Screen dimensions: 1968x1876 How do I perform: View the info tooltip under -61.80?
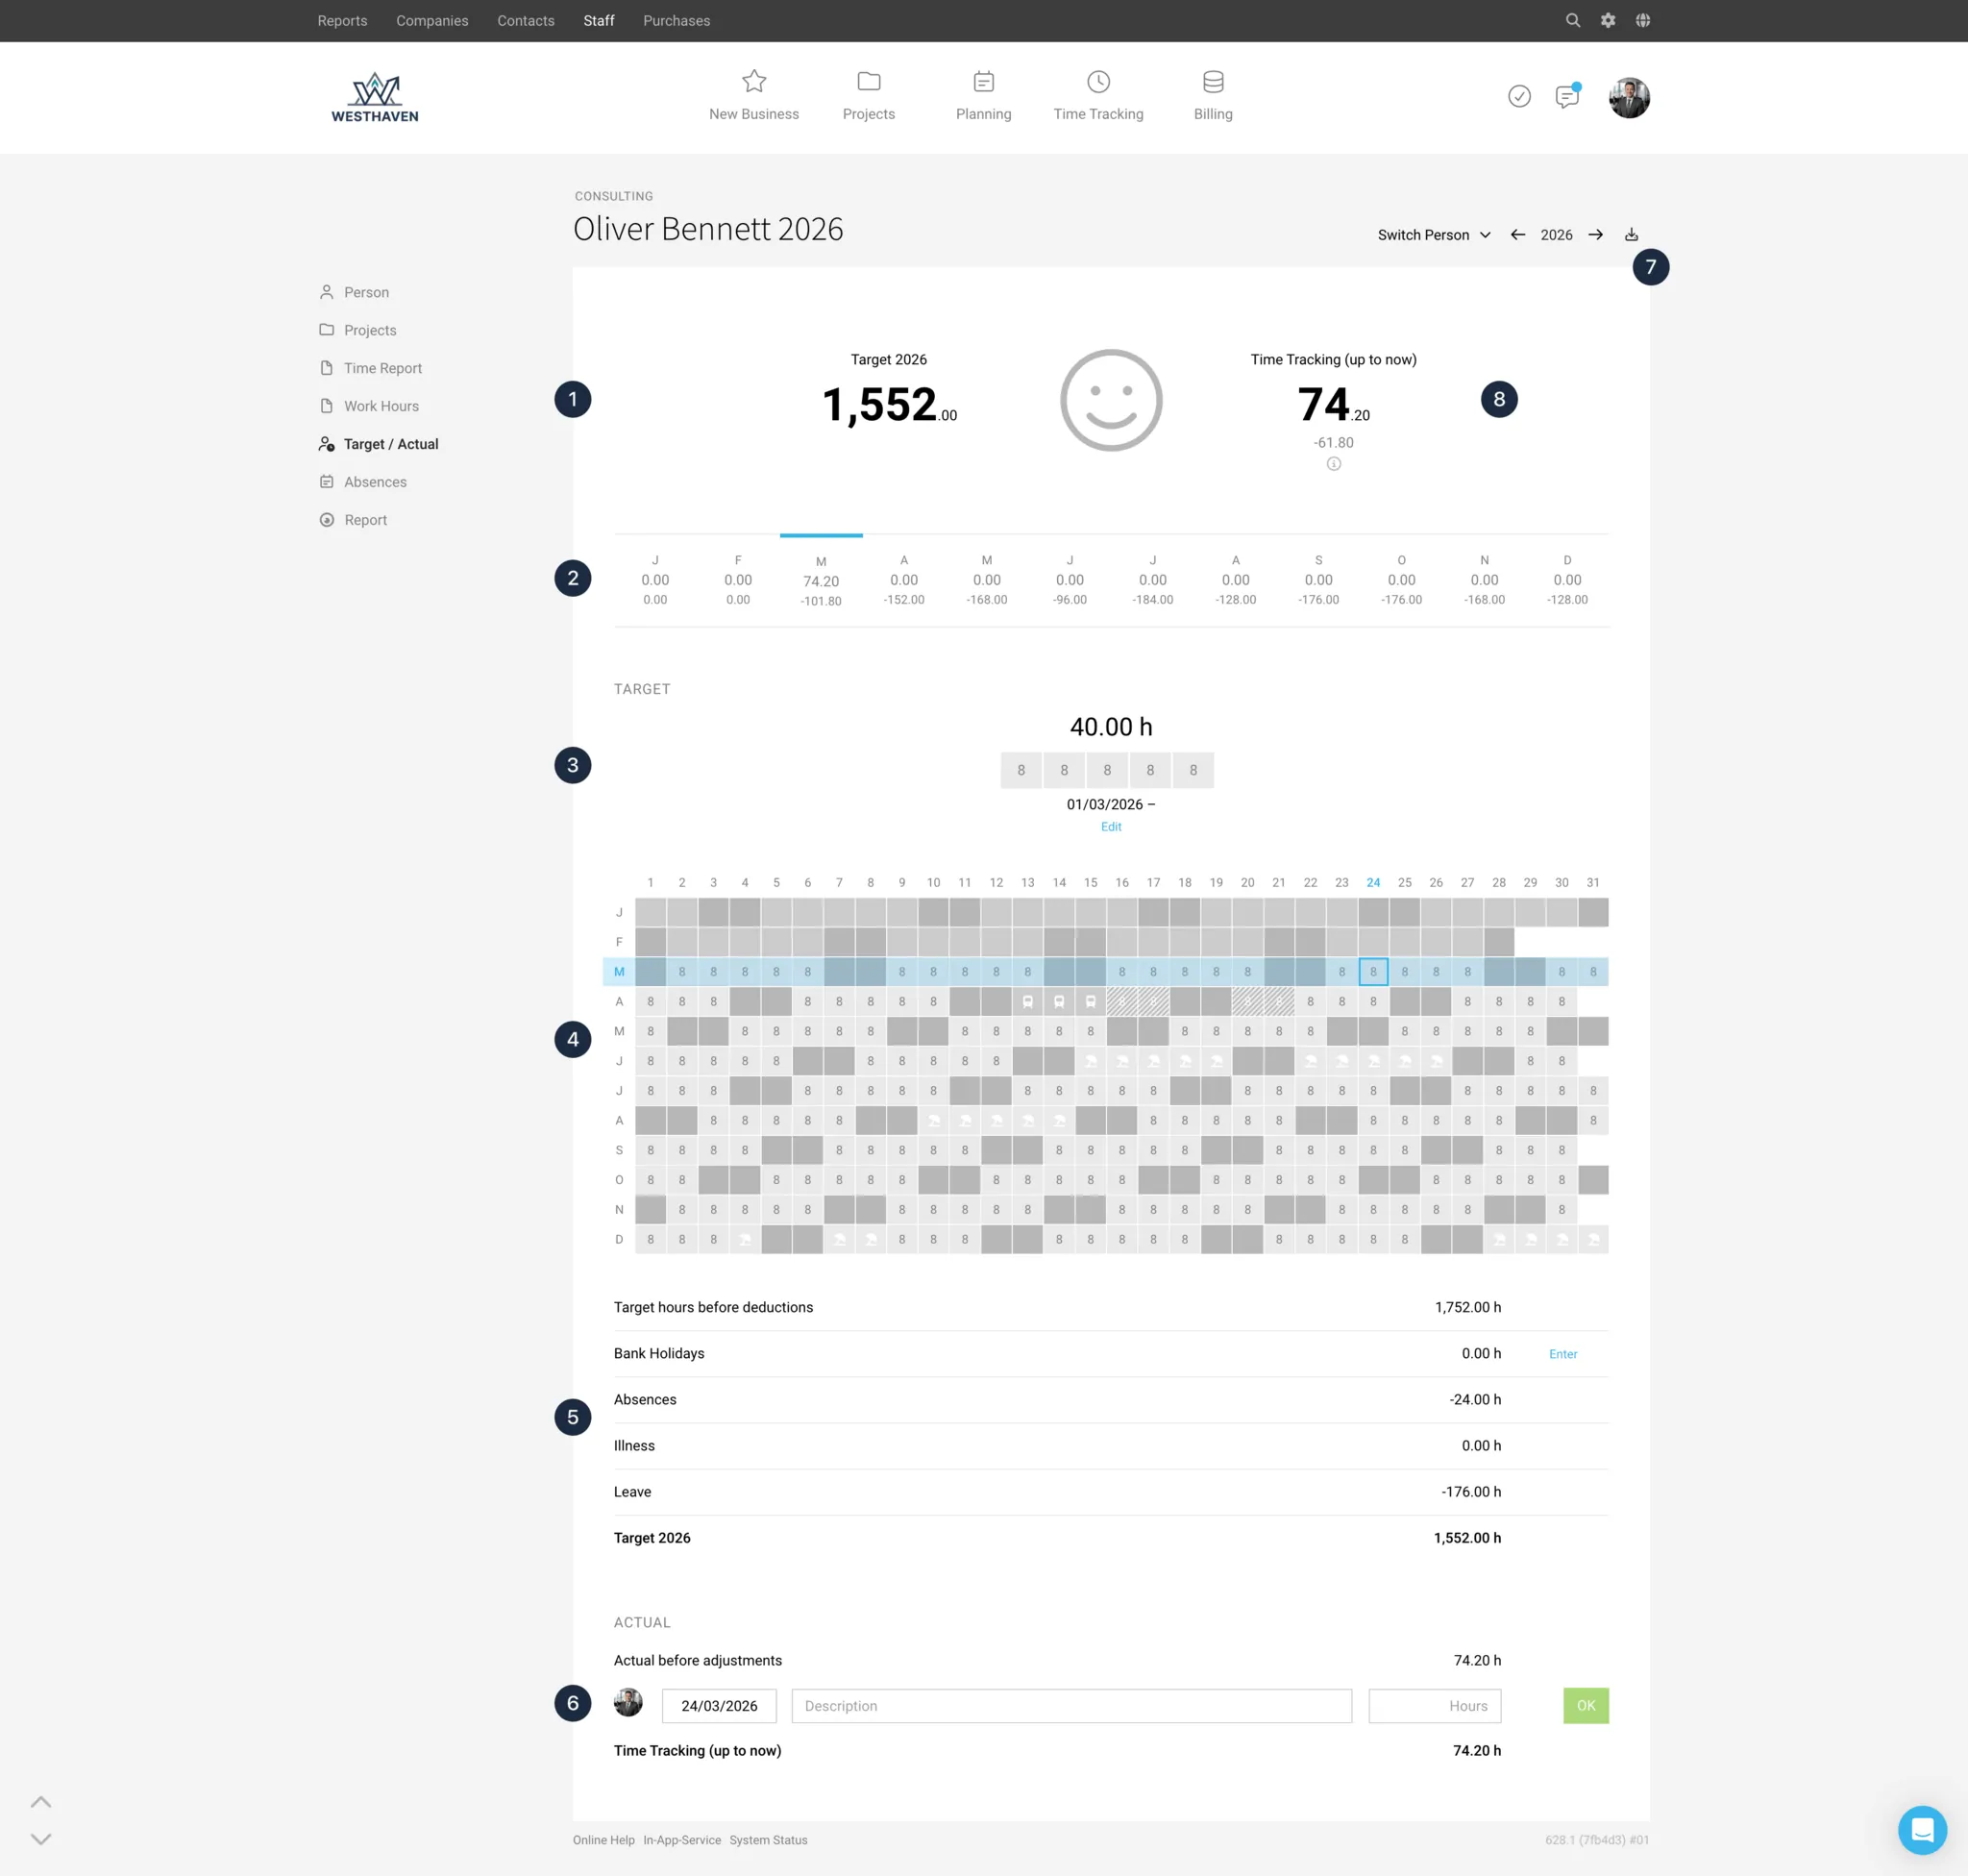point(1333,463)
